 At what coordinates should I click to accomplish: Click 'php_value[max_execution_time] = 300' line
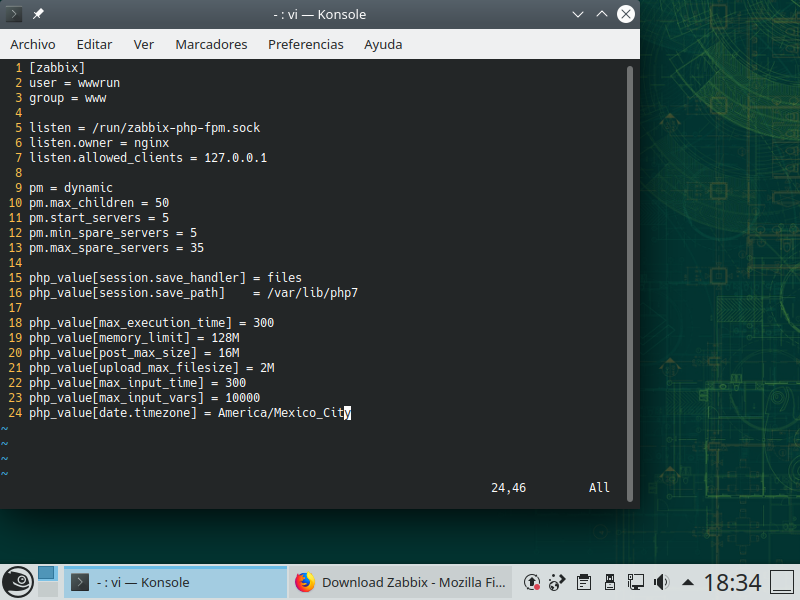pos(152,323)
